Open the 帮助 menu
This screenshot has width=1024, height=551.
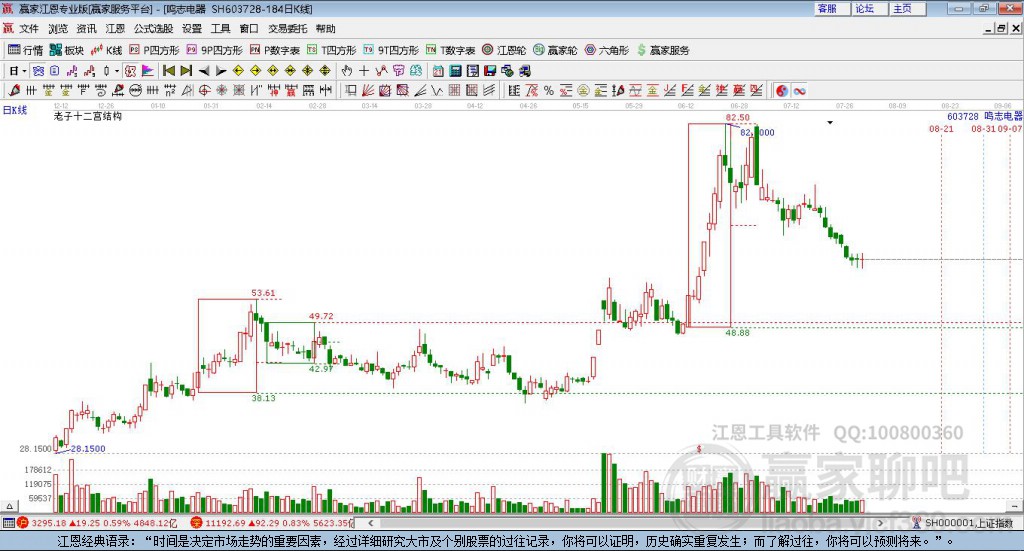click(x=325, y=29)
